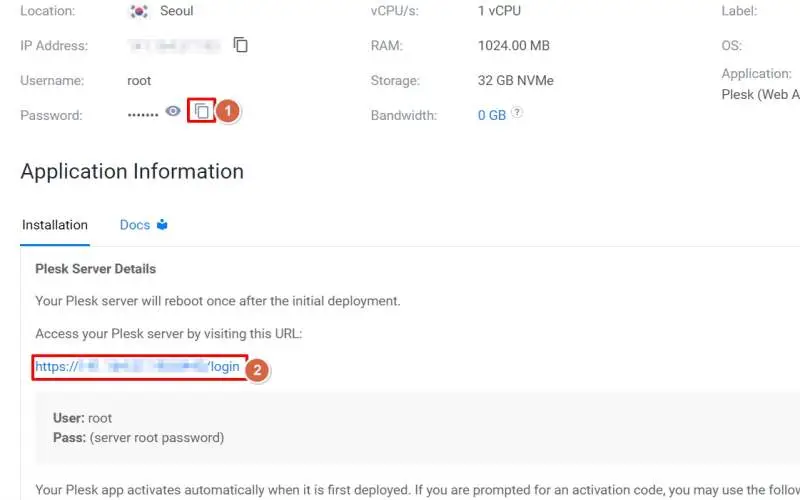Screen dimensions: 800x500
Task: Click the Bandwidth help question mark
Action: tap(517, 113)
